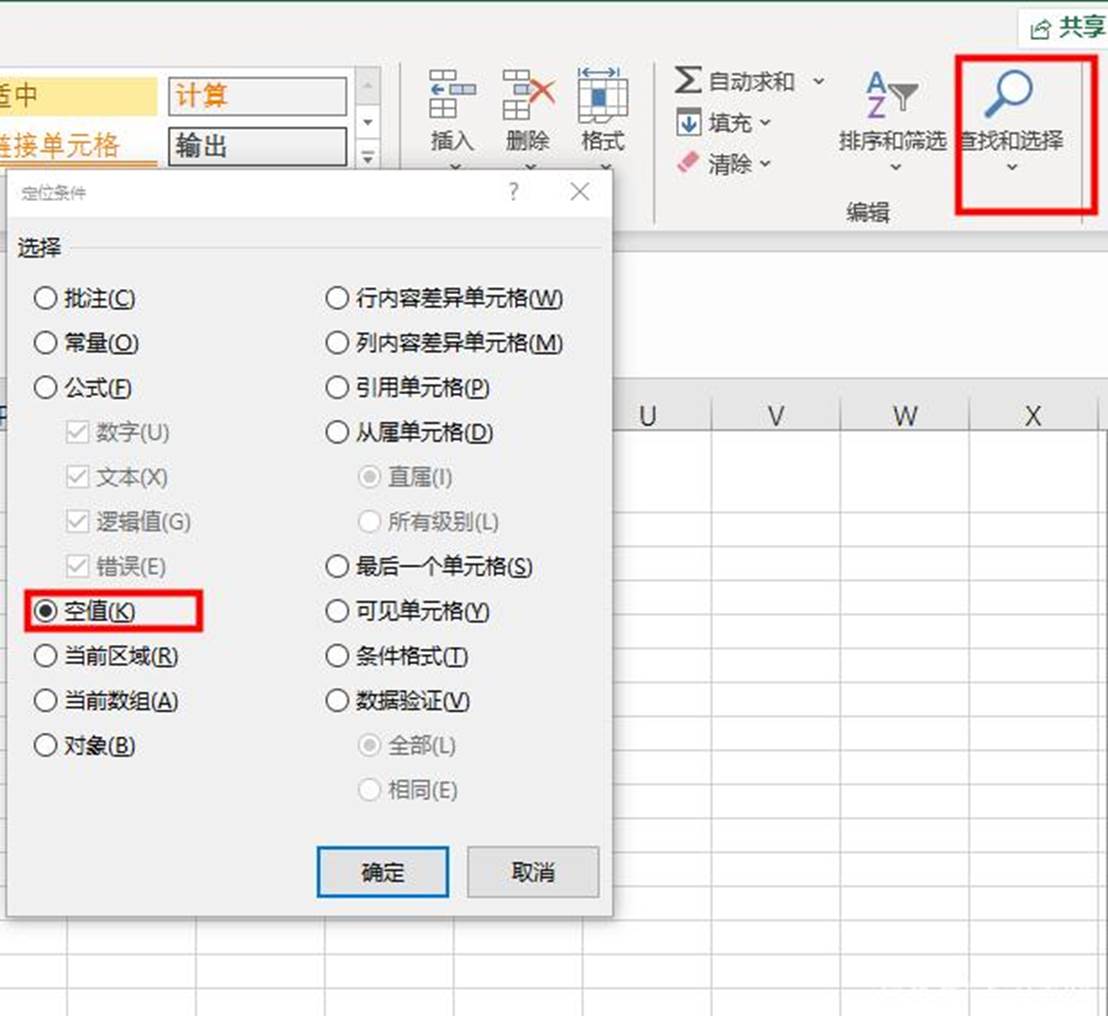Viewport: 1108px width, 1016px height.
Task: Apply the 输出 cell style
Action: pos(258,146)
